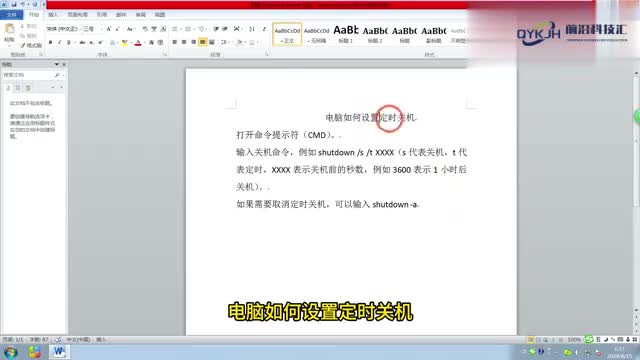The width and height of the screenshot is (640, 360).
Task: Click the Increase Indent icon
Action: click(x=225, y=29)
